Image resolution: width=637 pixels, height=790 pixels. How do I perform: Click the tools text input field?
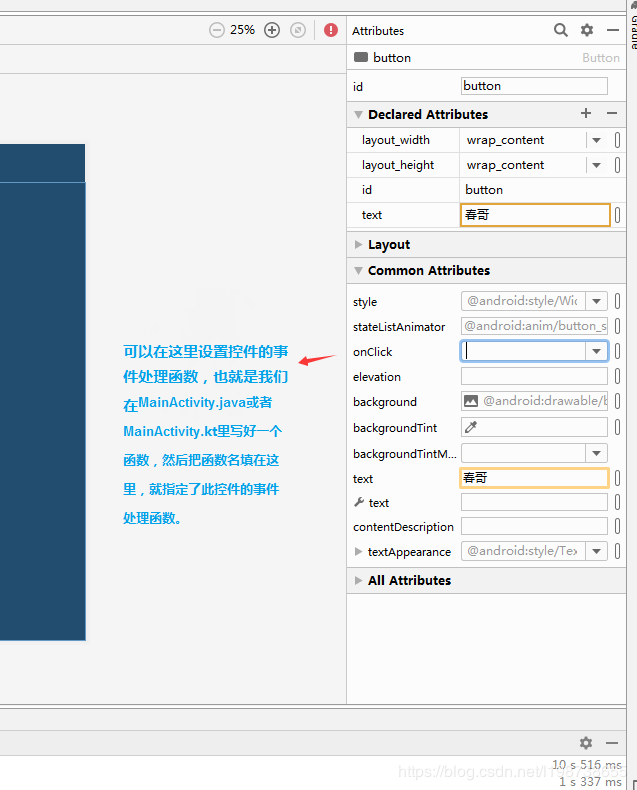tap(534, 502)
